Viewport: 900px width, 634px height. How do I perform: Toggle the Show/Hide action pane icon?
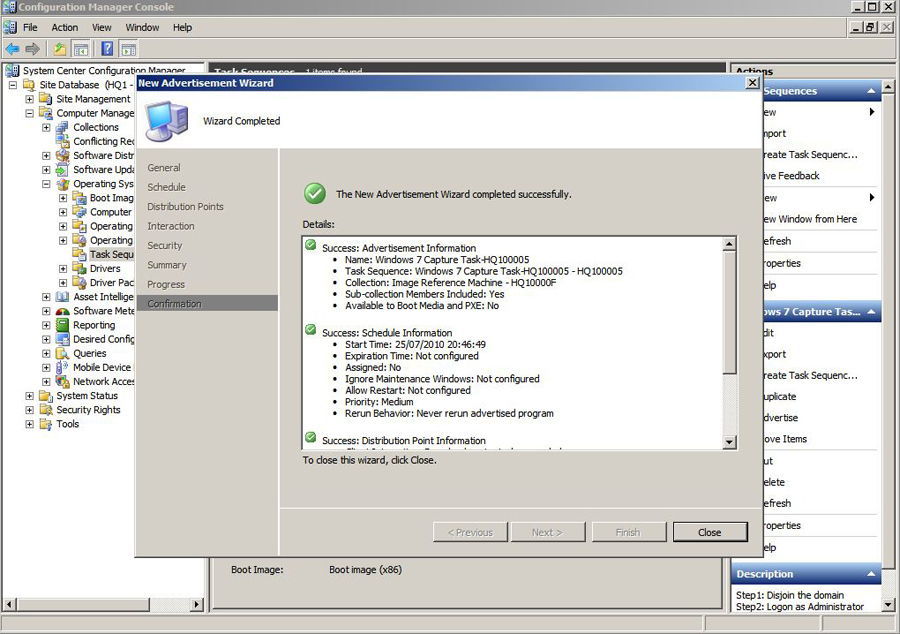[x=128, y=49]
